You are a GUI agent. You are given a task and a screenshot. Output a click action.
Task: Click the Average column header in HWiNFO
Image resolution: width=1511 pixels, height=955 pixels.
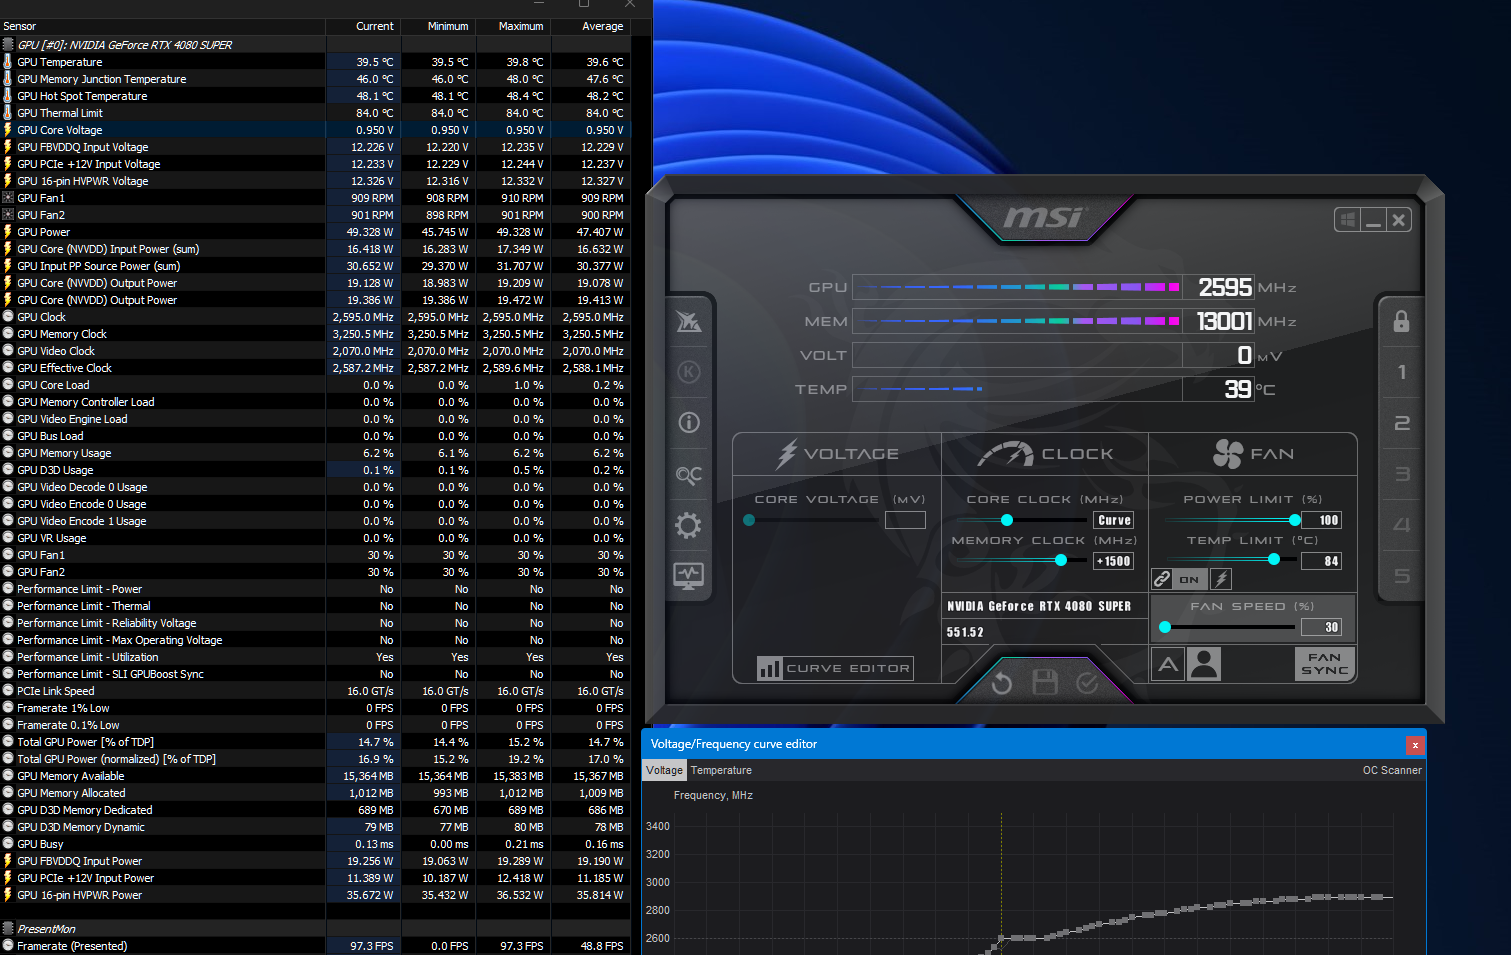[591, 26]
